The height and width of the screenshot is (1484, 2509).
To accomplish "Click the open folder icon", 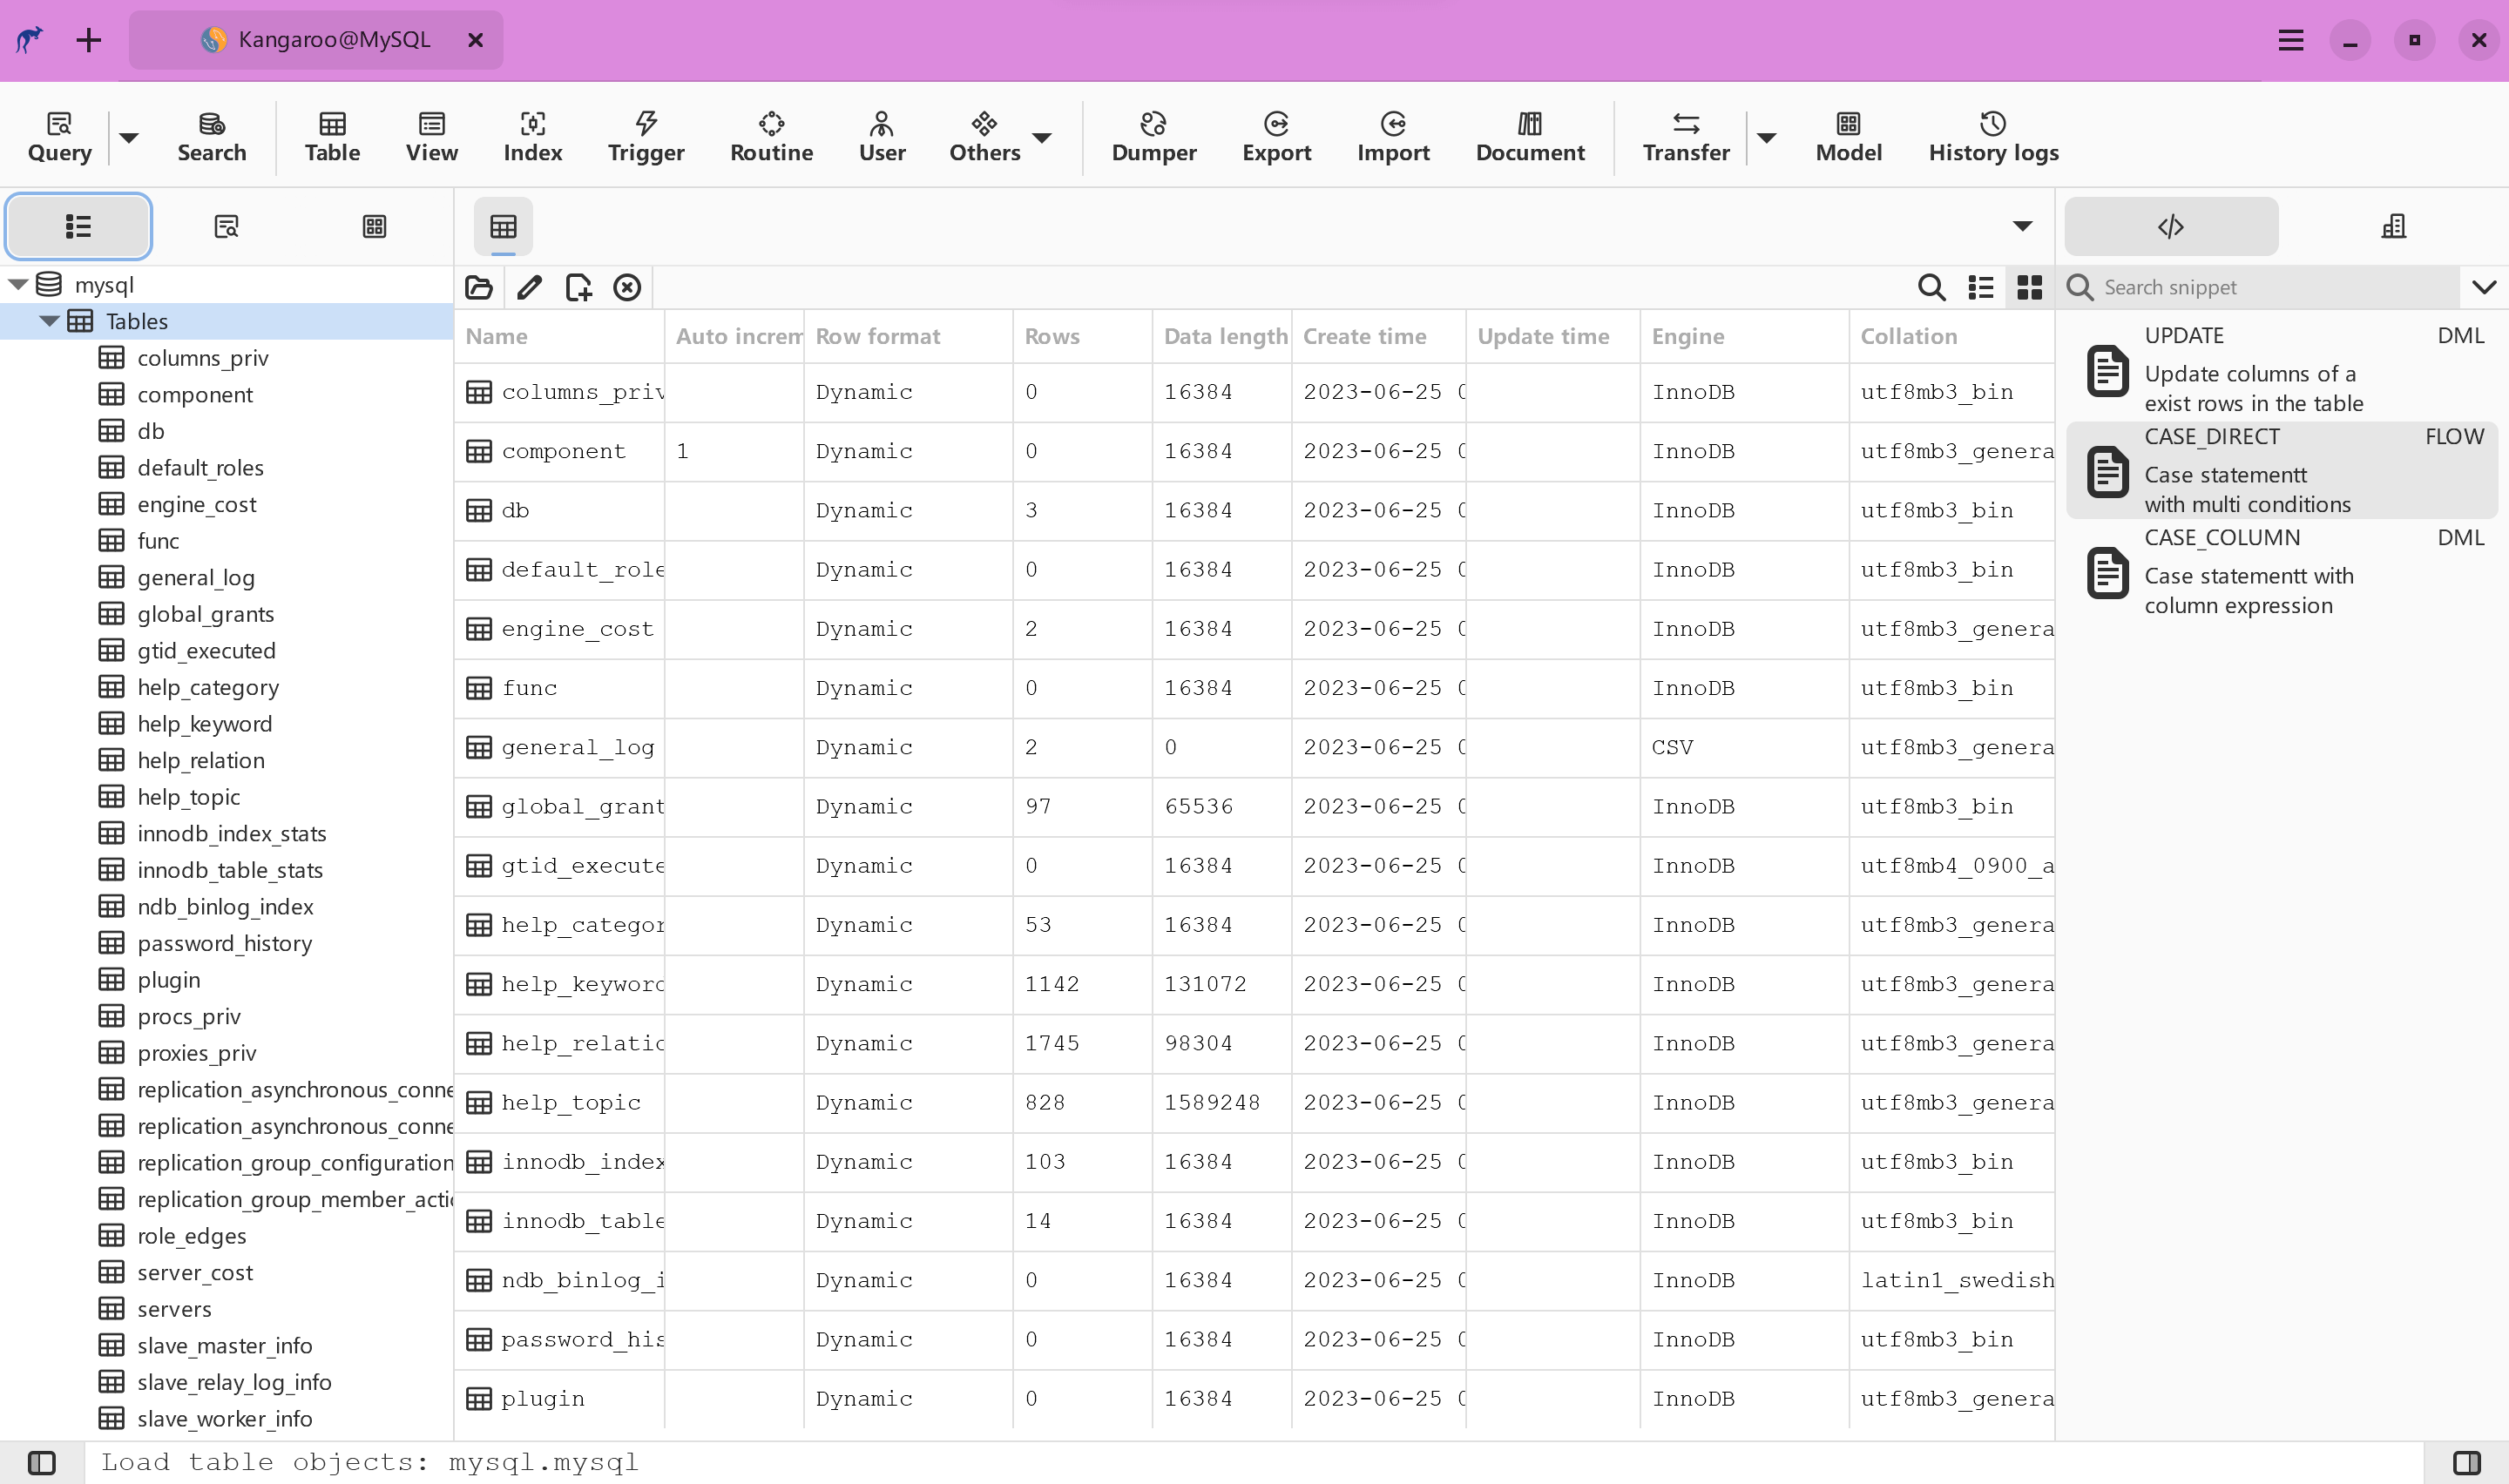I will tap(479, 288).
